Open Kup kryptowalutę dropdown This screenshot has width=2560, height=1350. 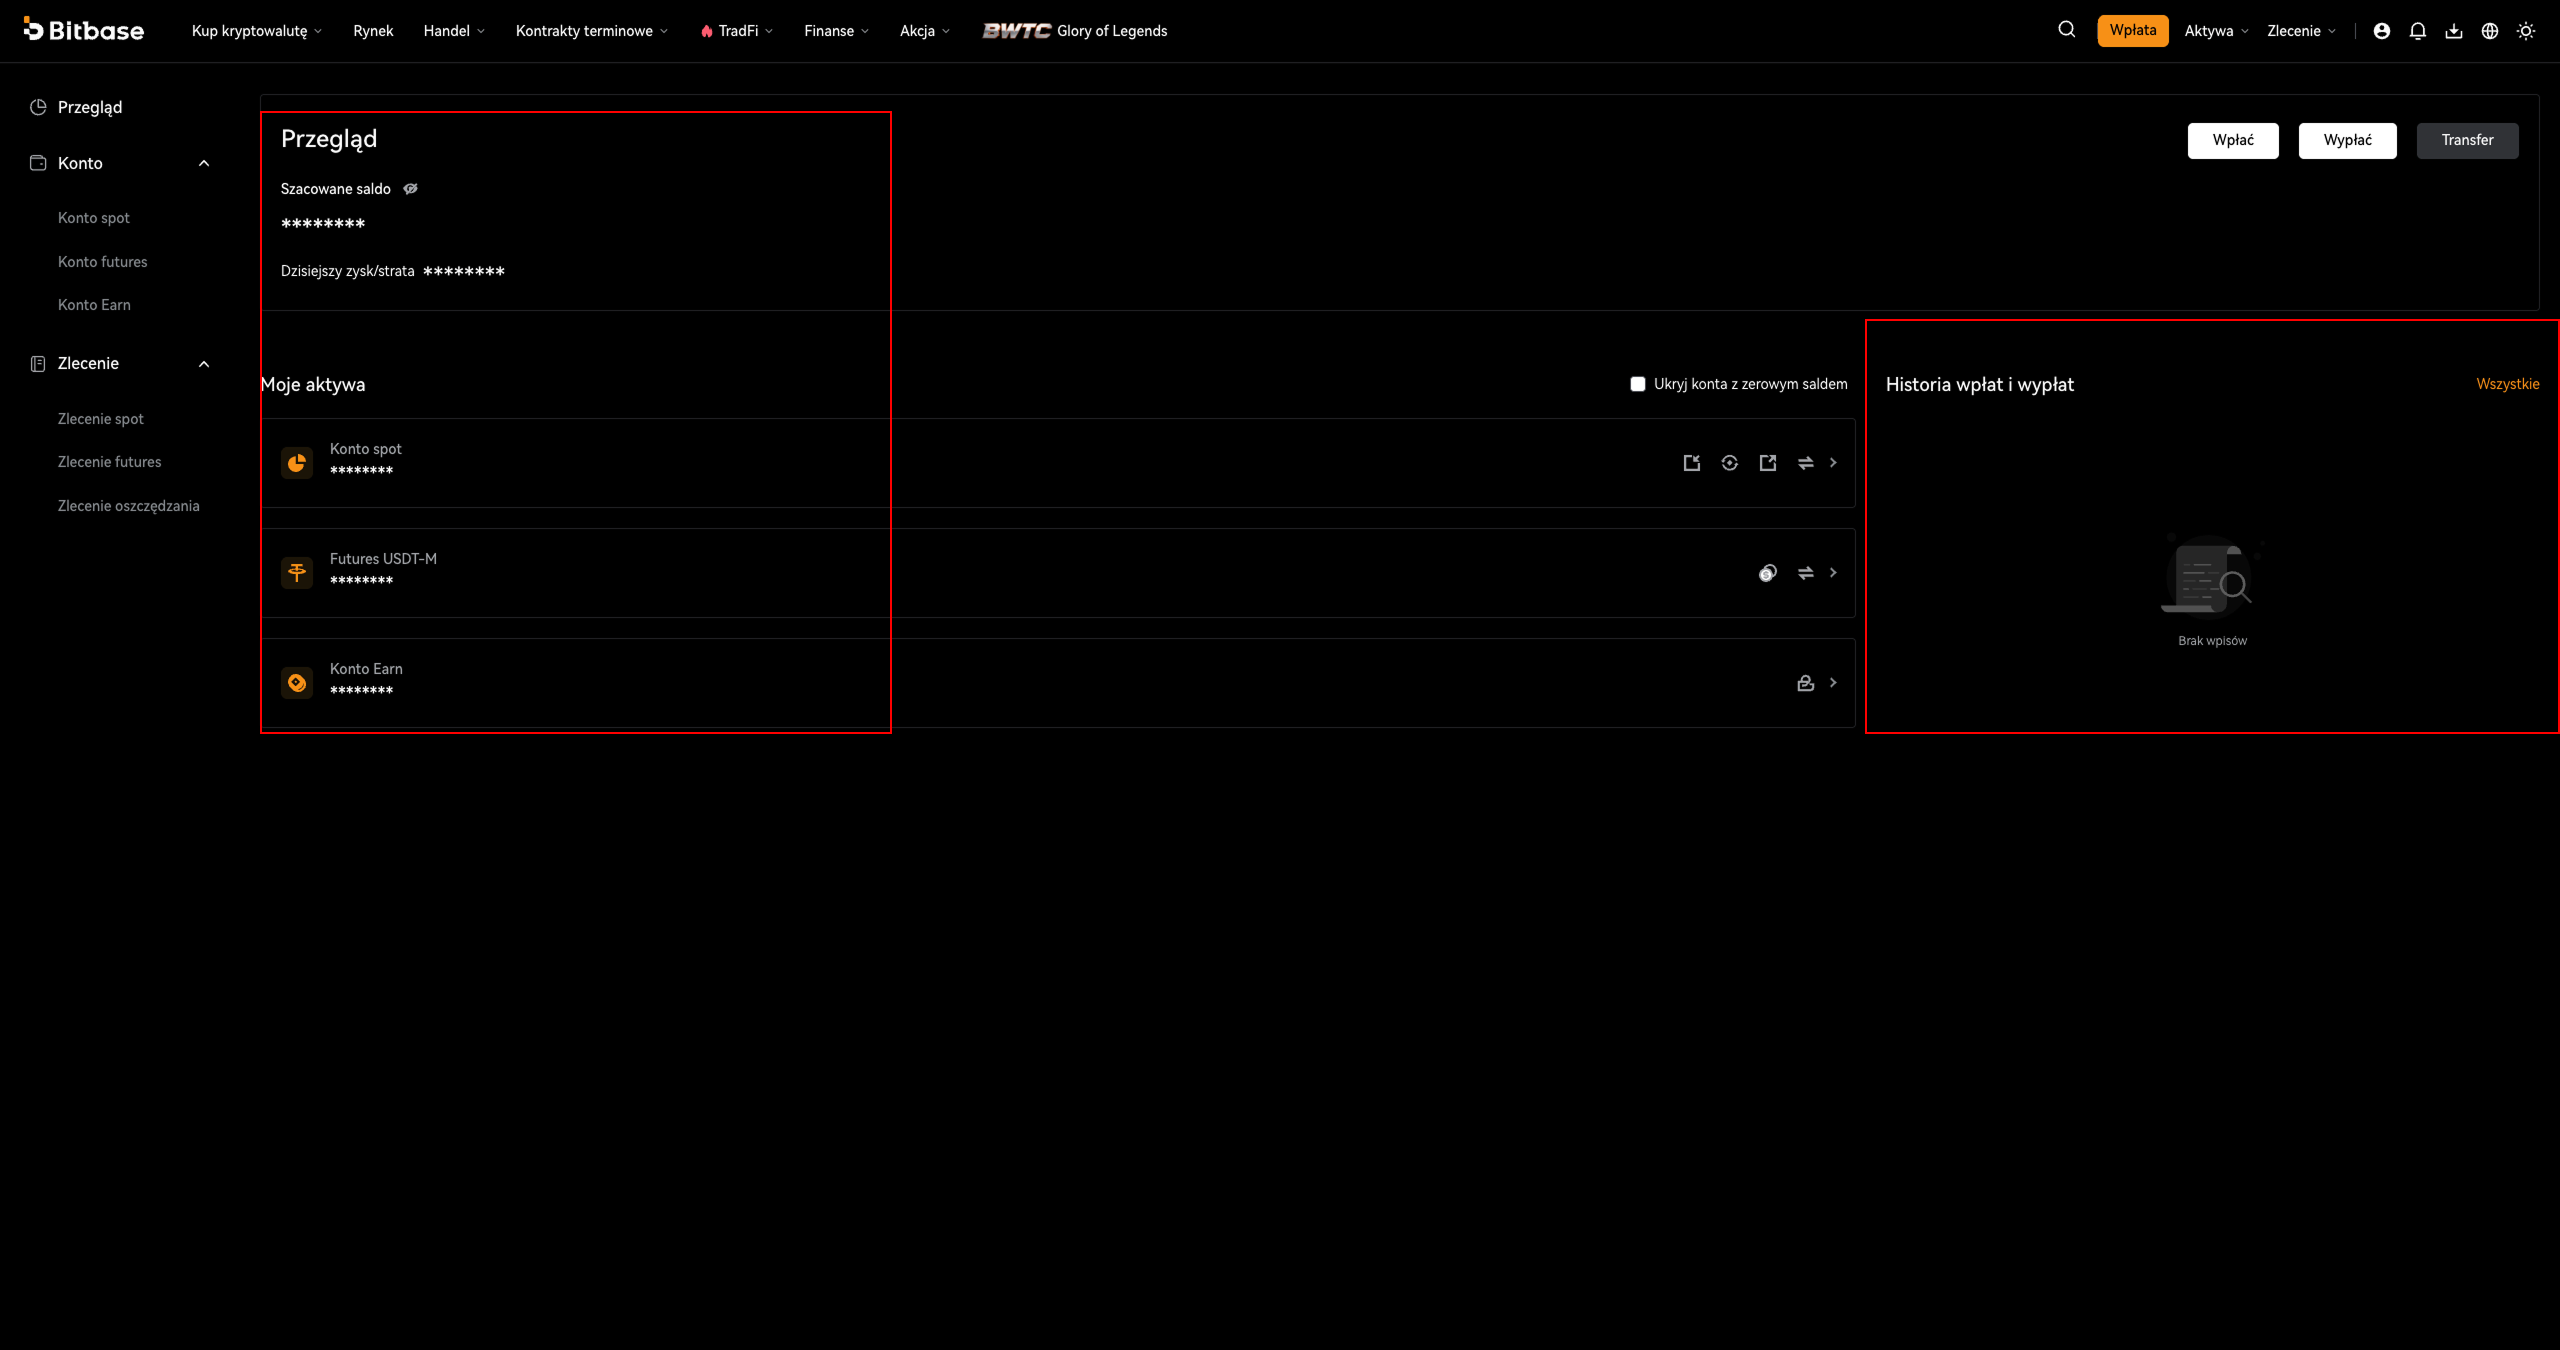pos(257,31)
